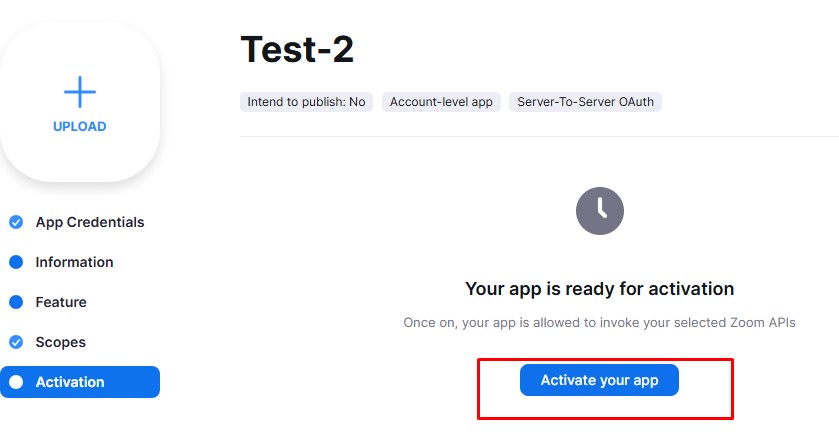This screenshot has width=839, height=444.
Task: Click the App Credentials checkmark icon
Action: click(16, 222)
